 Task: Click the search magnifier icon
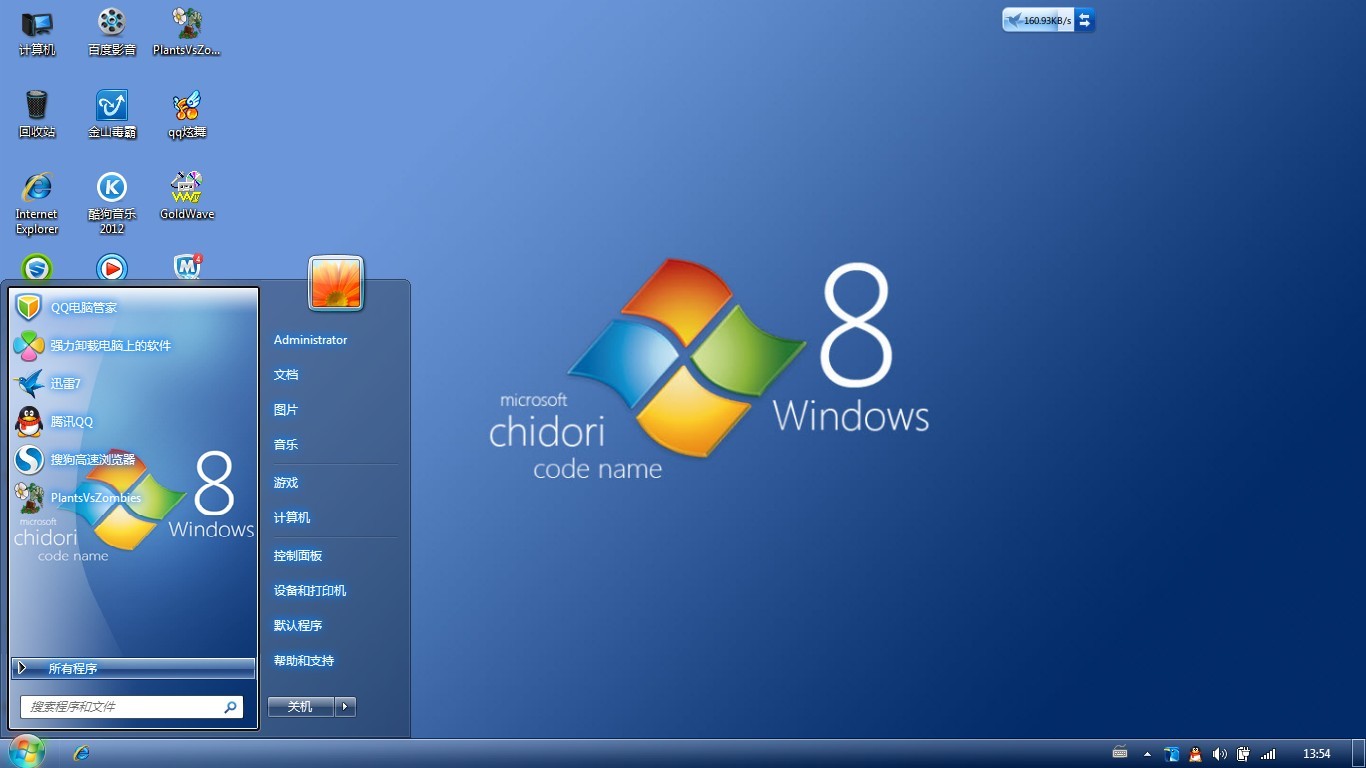[231, 707]
